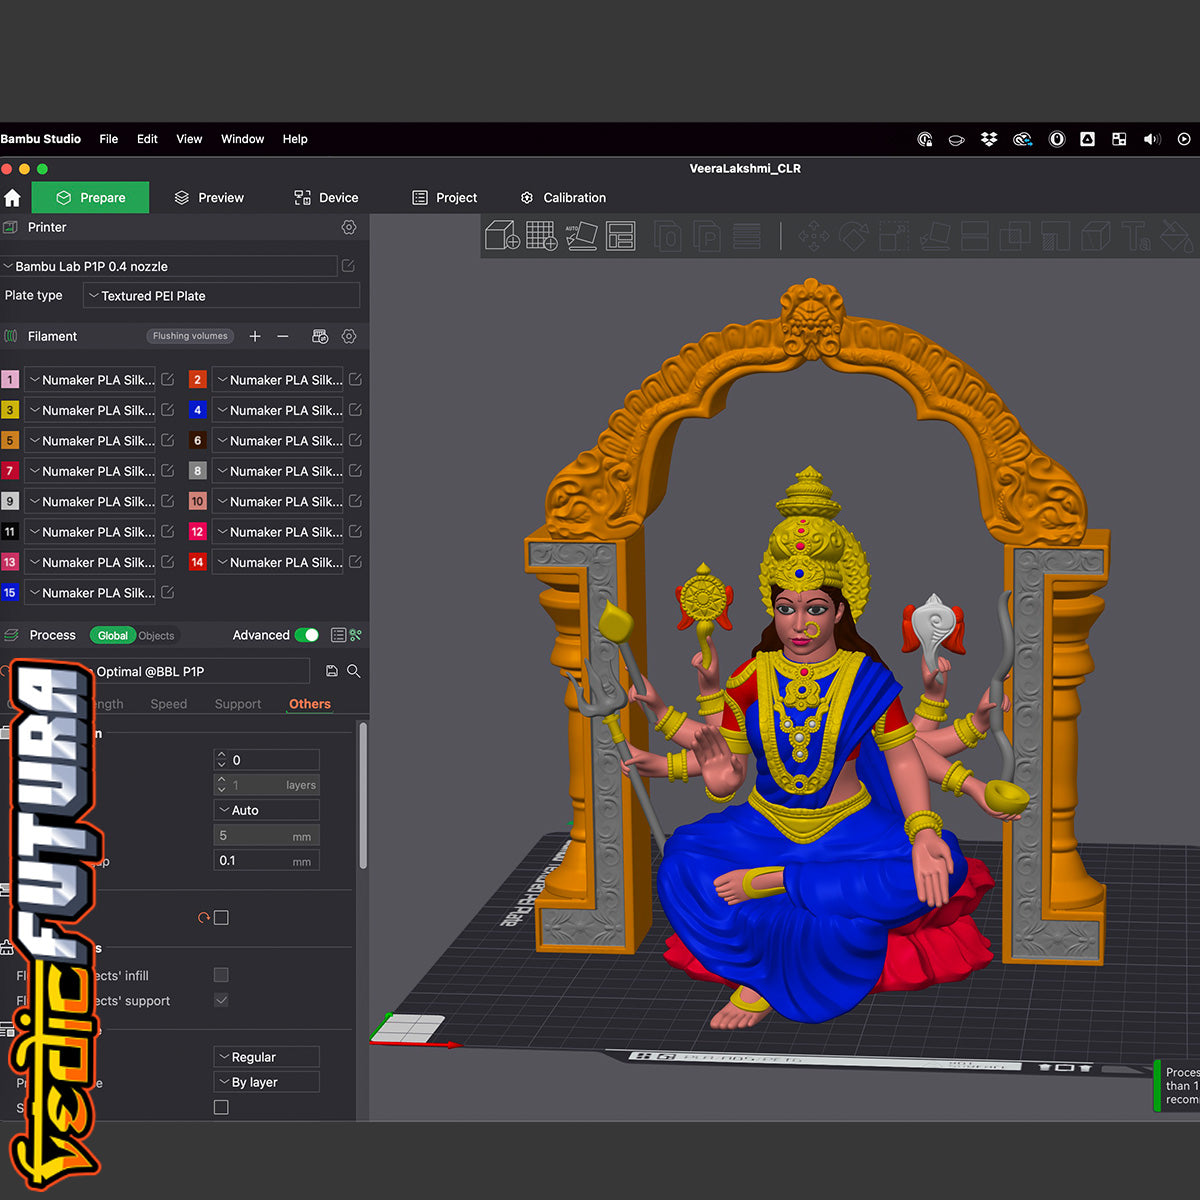Screen dimensions: 1200x1200
Task: Expand the Bambu Lab P1P printer dropdown
Action: [x=170, y=266]
